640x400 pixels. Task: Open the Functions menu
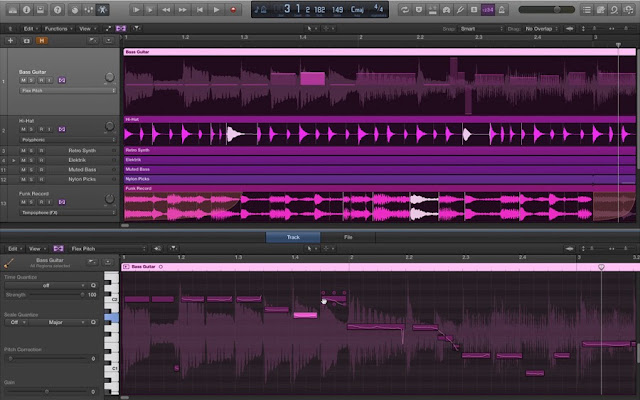pyautogui.click(x=58, y=29)
